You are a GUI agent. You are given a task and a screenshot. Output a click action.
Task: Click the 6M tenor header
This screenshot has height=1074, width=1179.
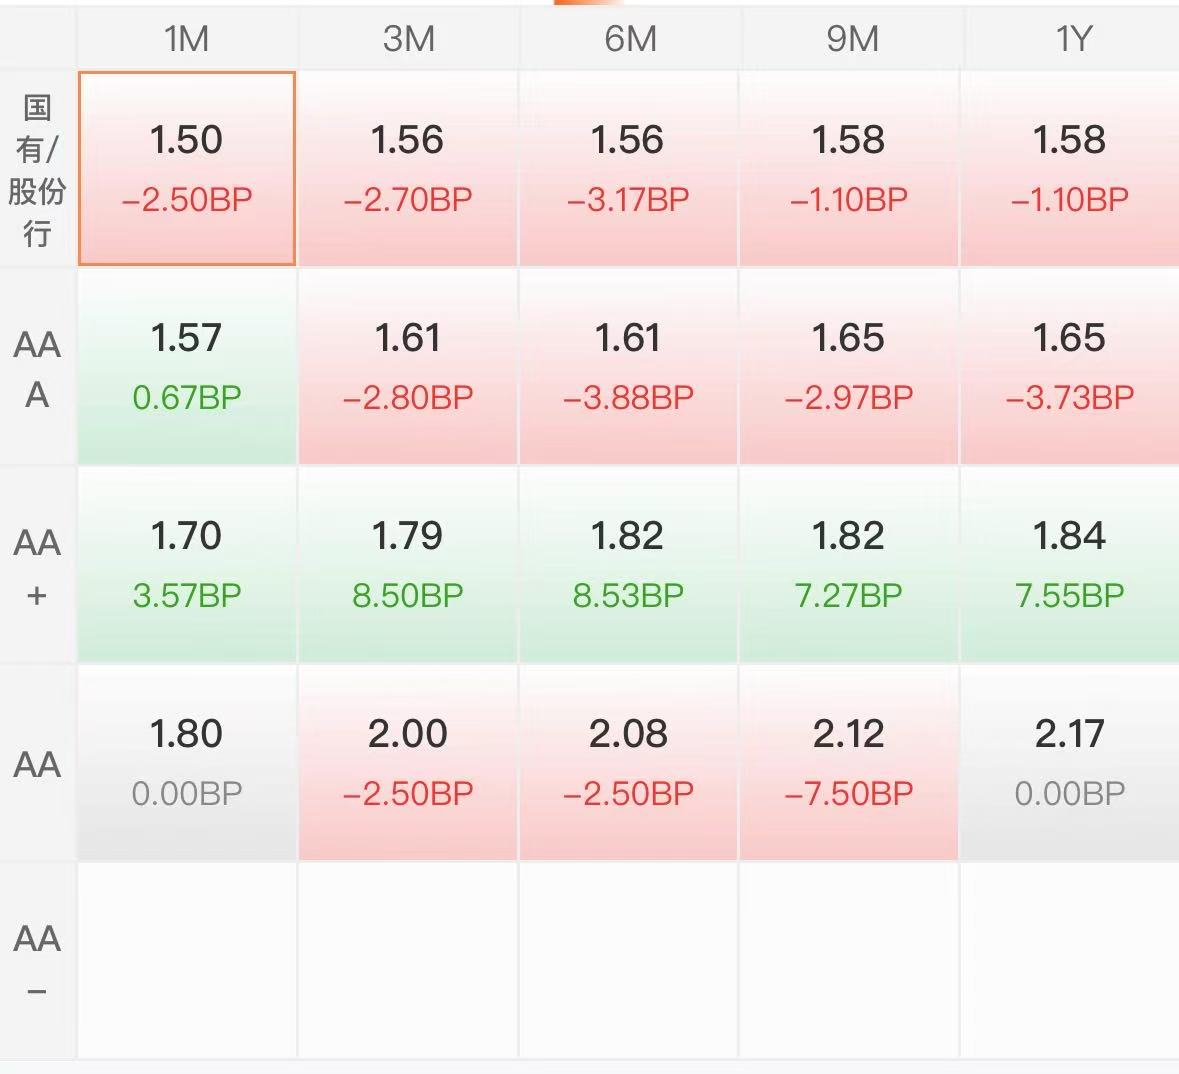629,38
